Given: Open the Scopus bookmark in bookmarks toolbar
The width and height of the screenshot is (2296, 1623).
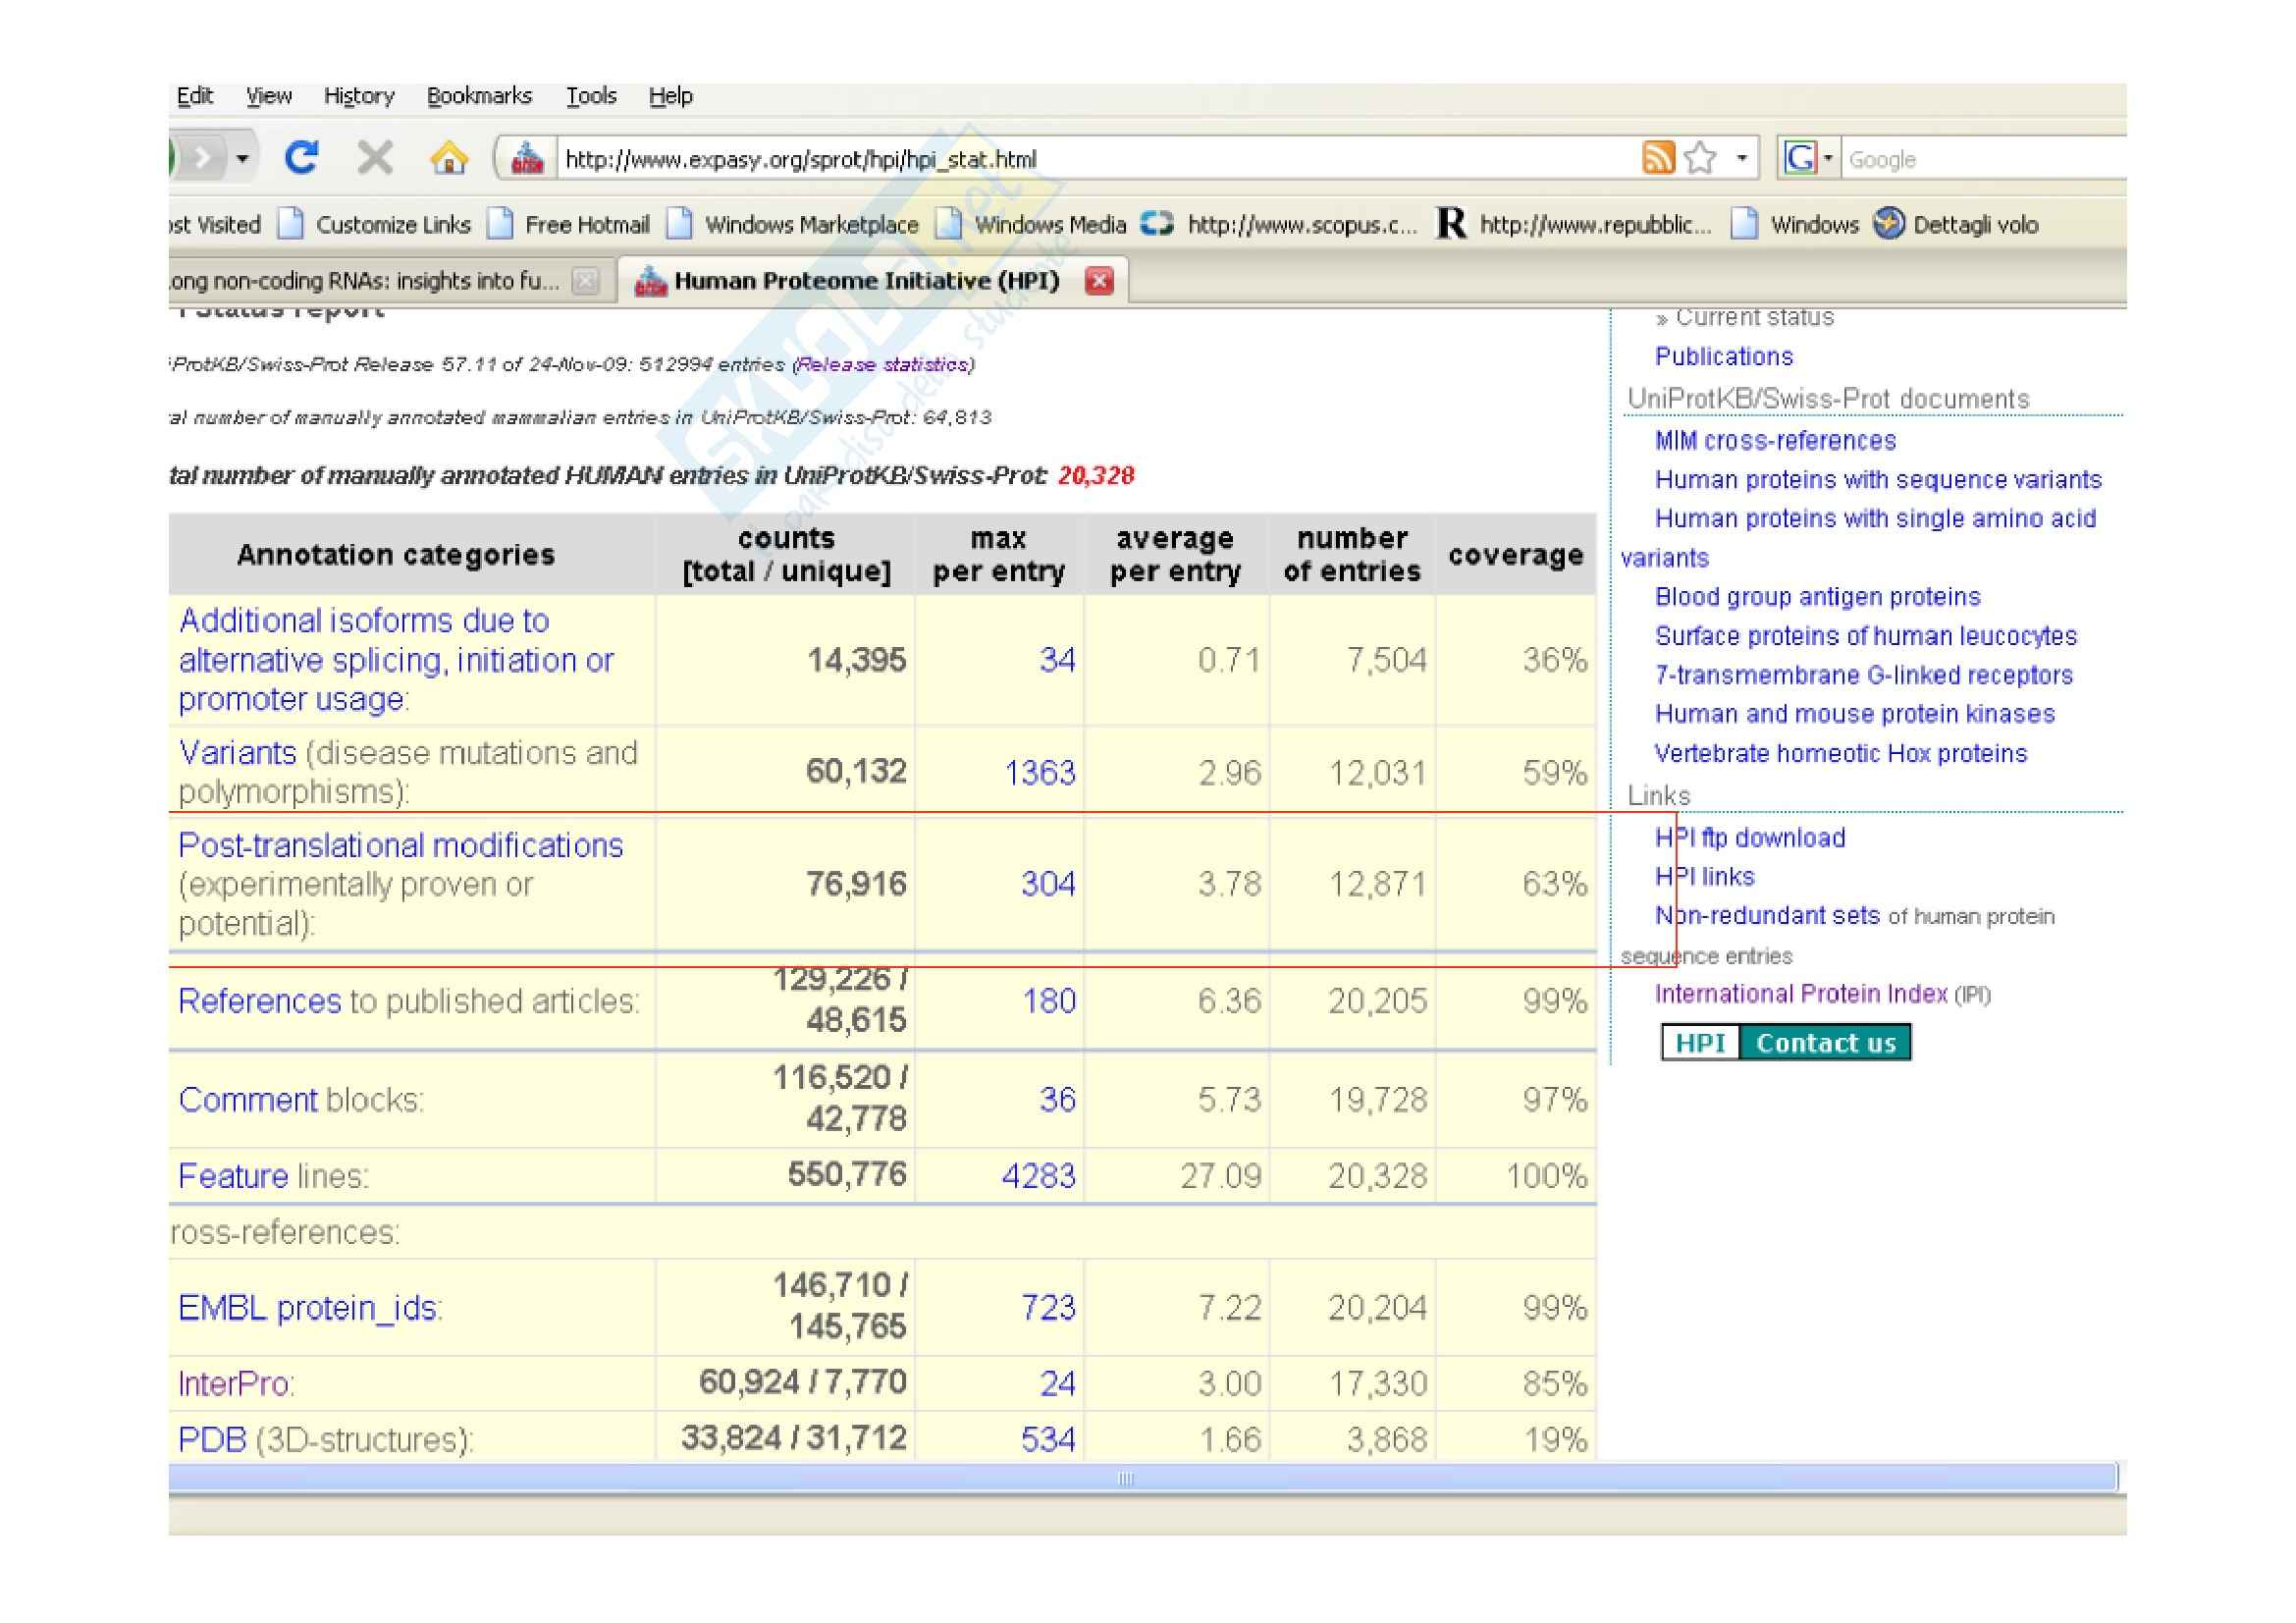Looking at the screenshot, I should 1283,225.
